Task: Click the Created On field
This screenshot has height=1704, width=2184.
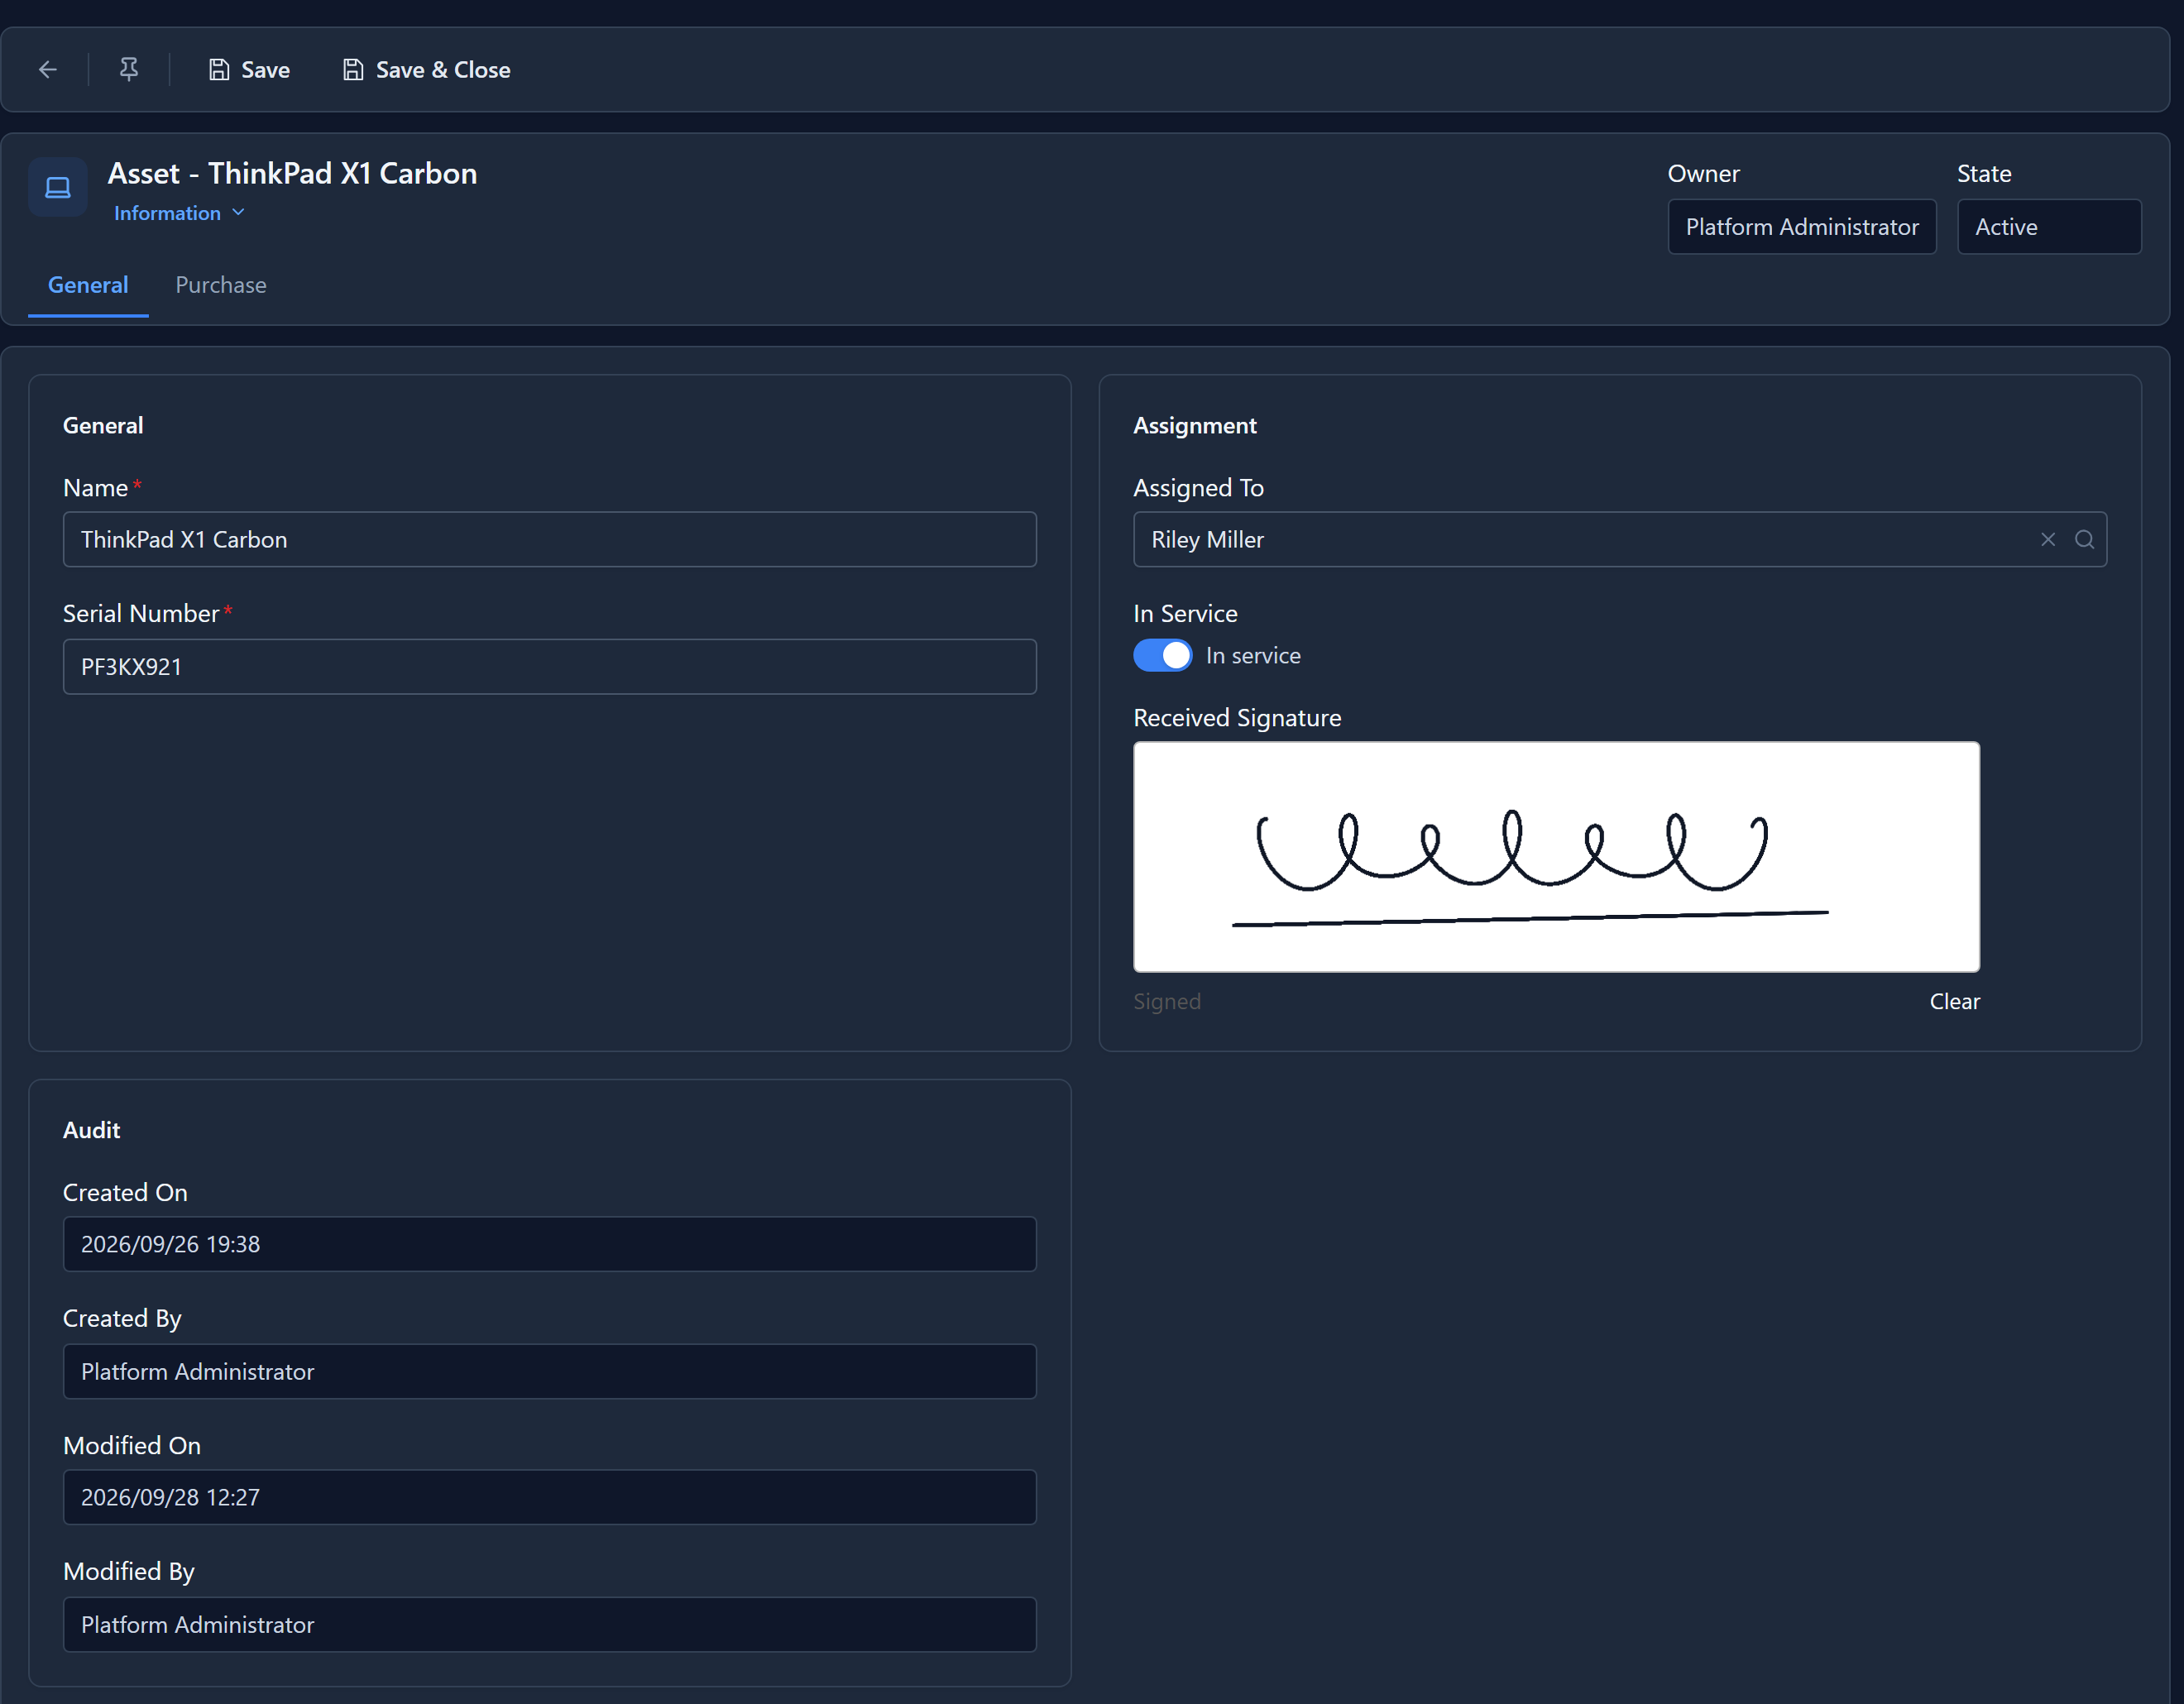Action: point(549,1244)
